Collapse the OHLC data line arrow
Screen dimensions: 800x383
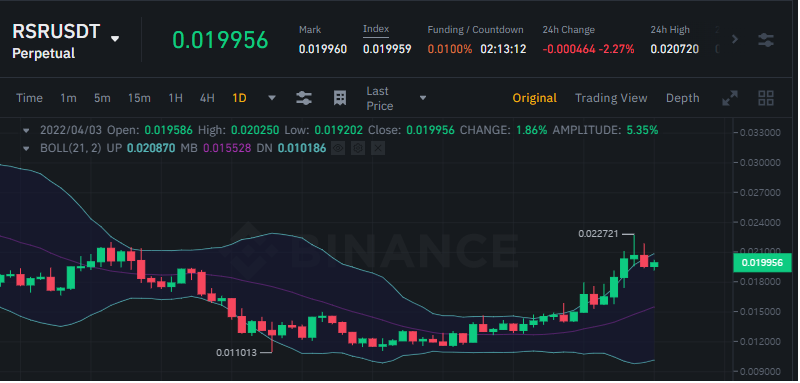27,131
